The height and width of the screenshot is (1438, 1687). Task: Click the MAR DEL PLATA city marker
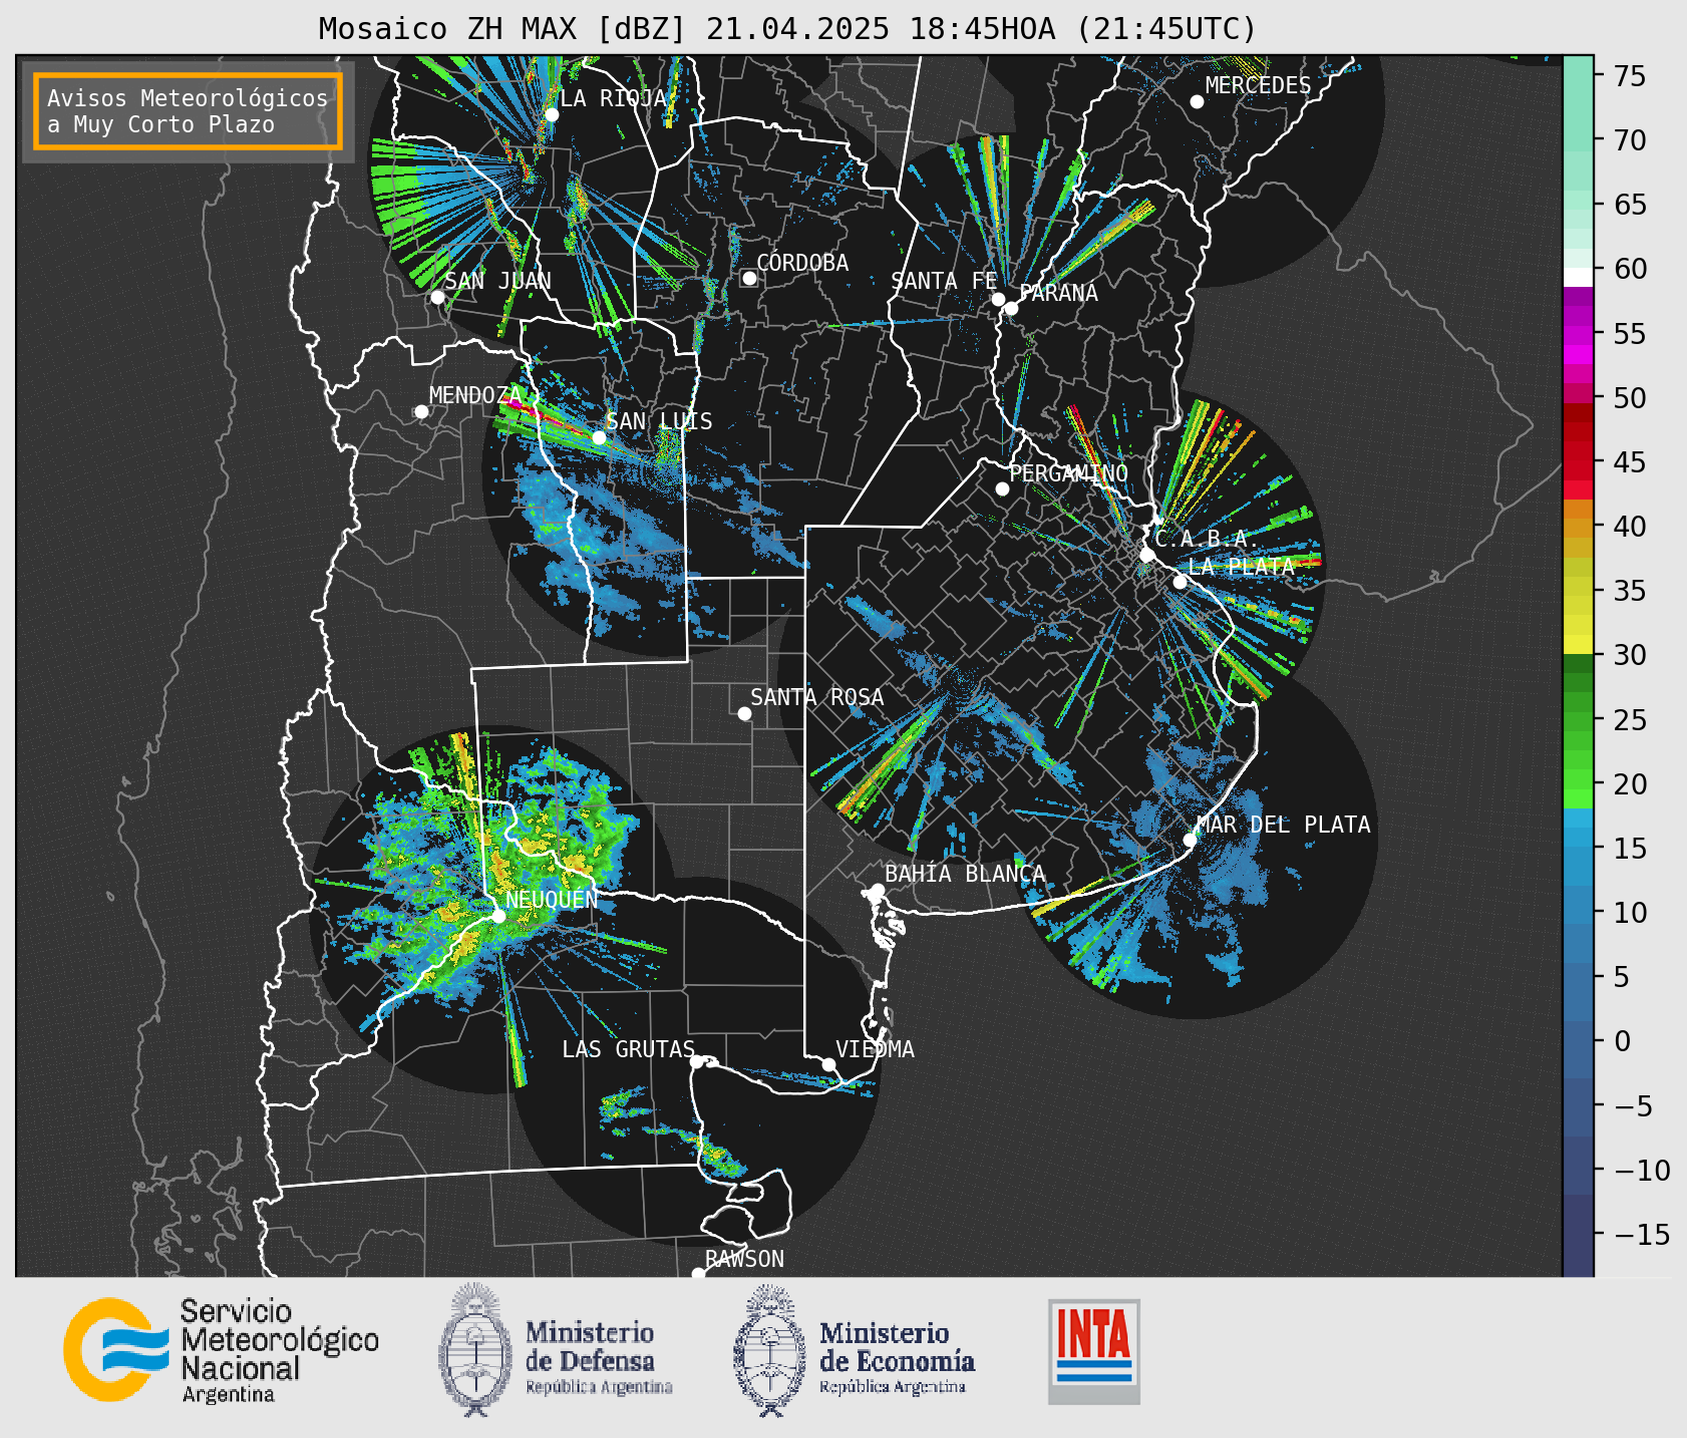1190,840
